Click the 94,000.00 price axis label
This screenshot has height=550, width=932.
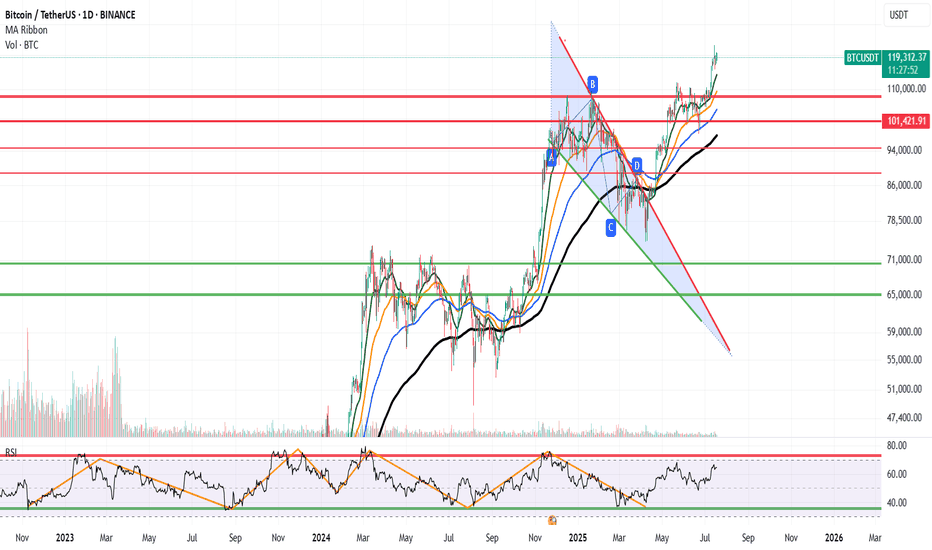click(905, 150)
